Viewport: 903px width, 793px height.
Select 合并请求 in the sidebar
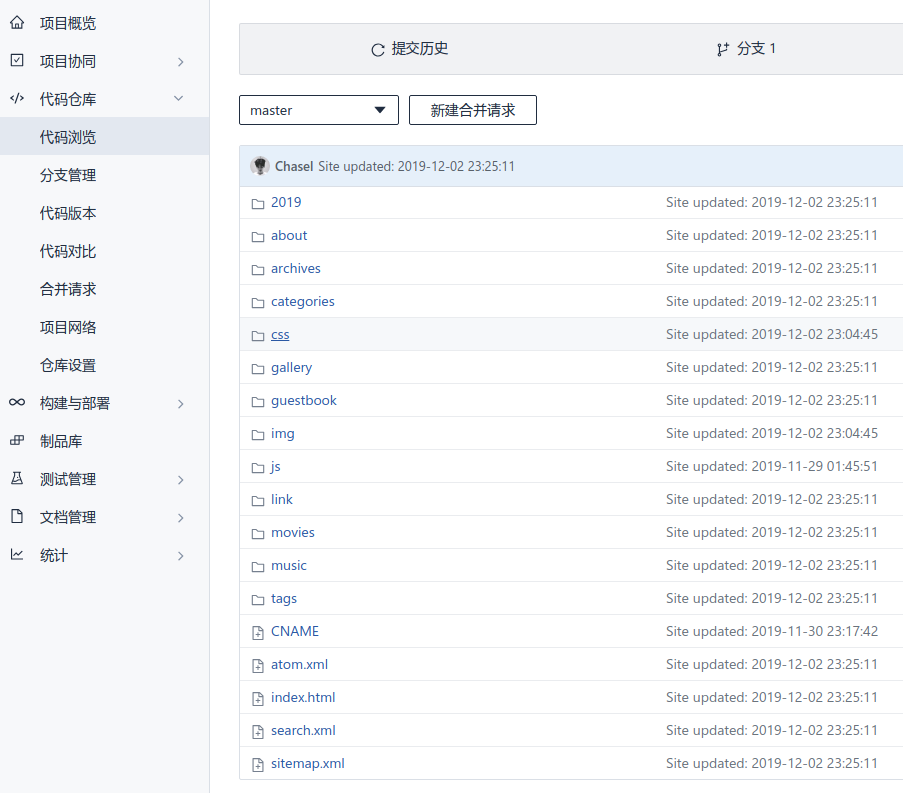pos(68,289)
